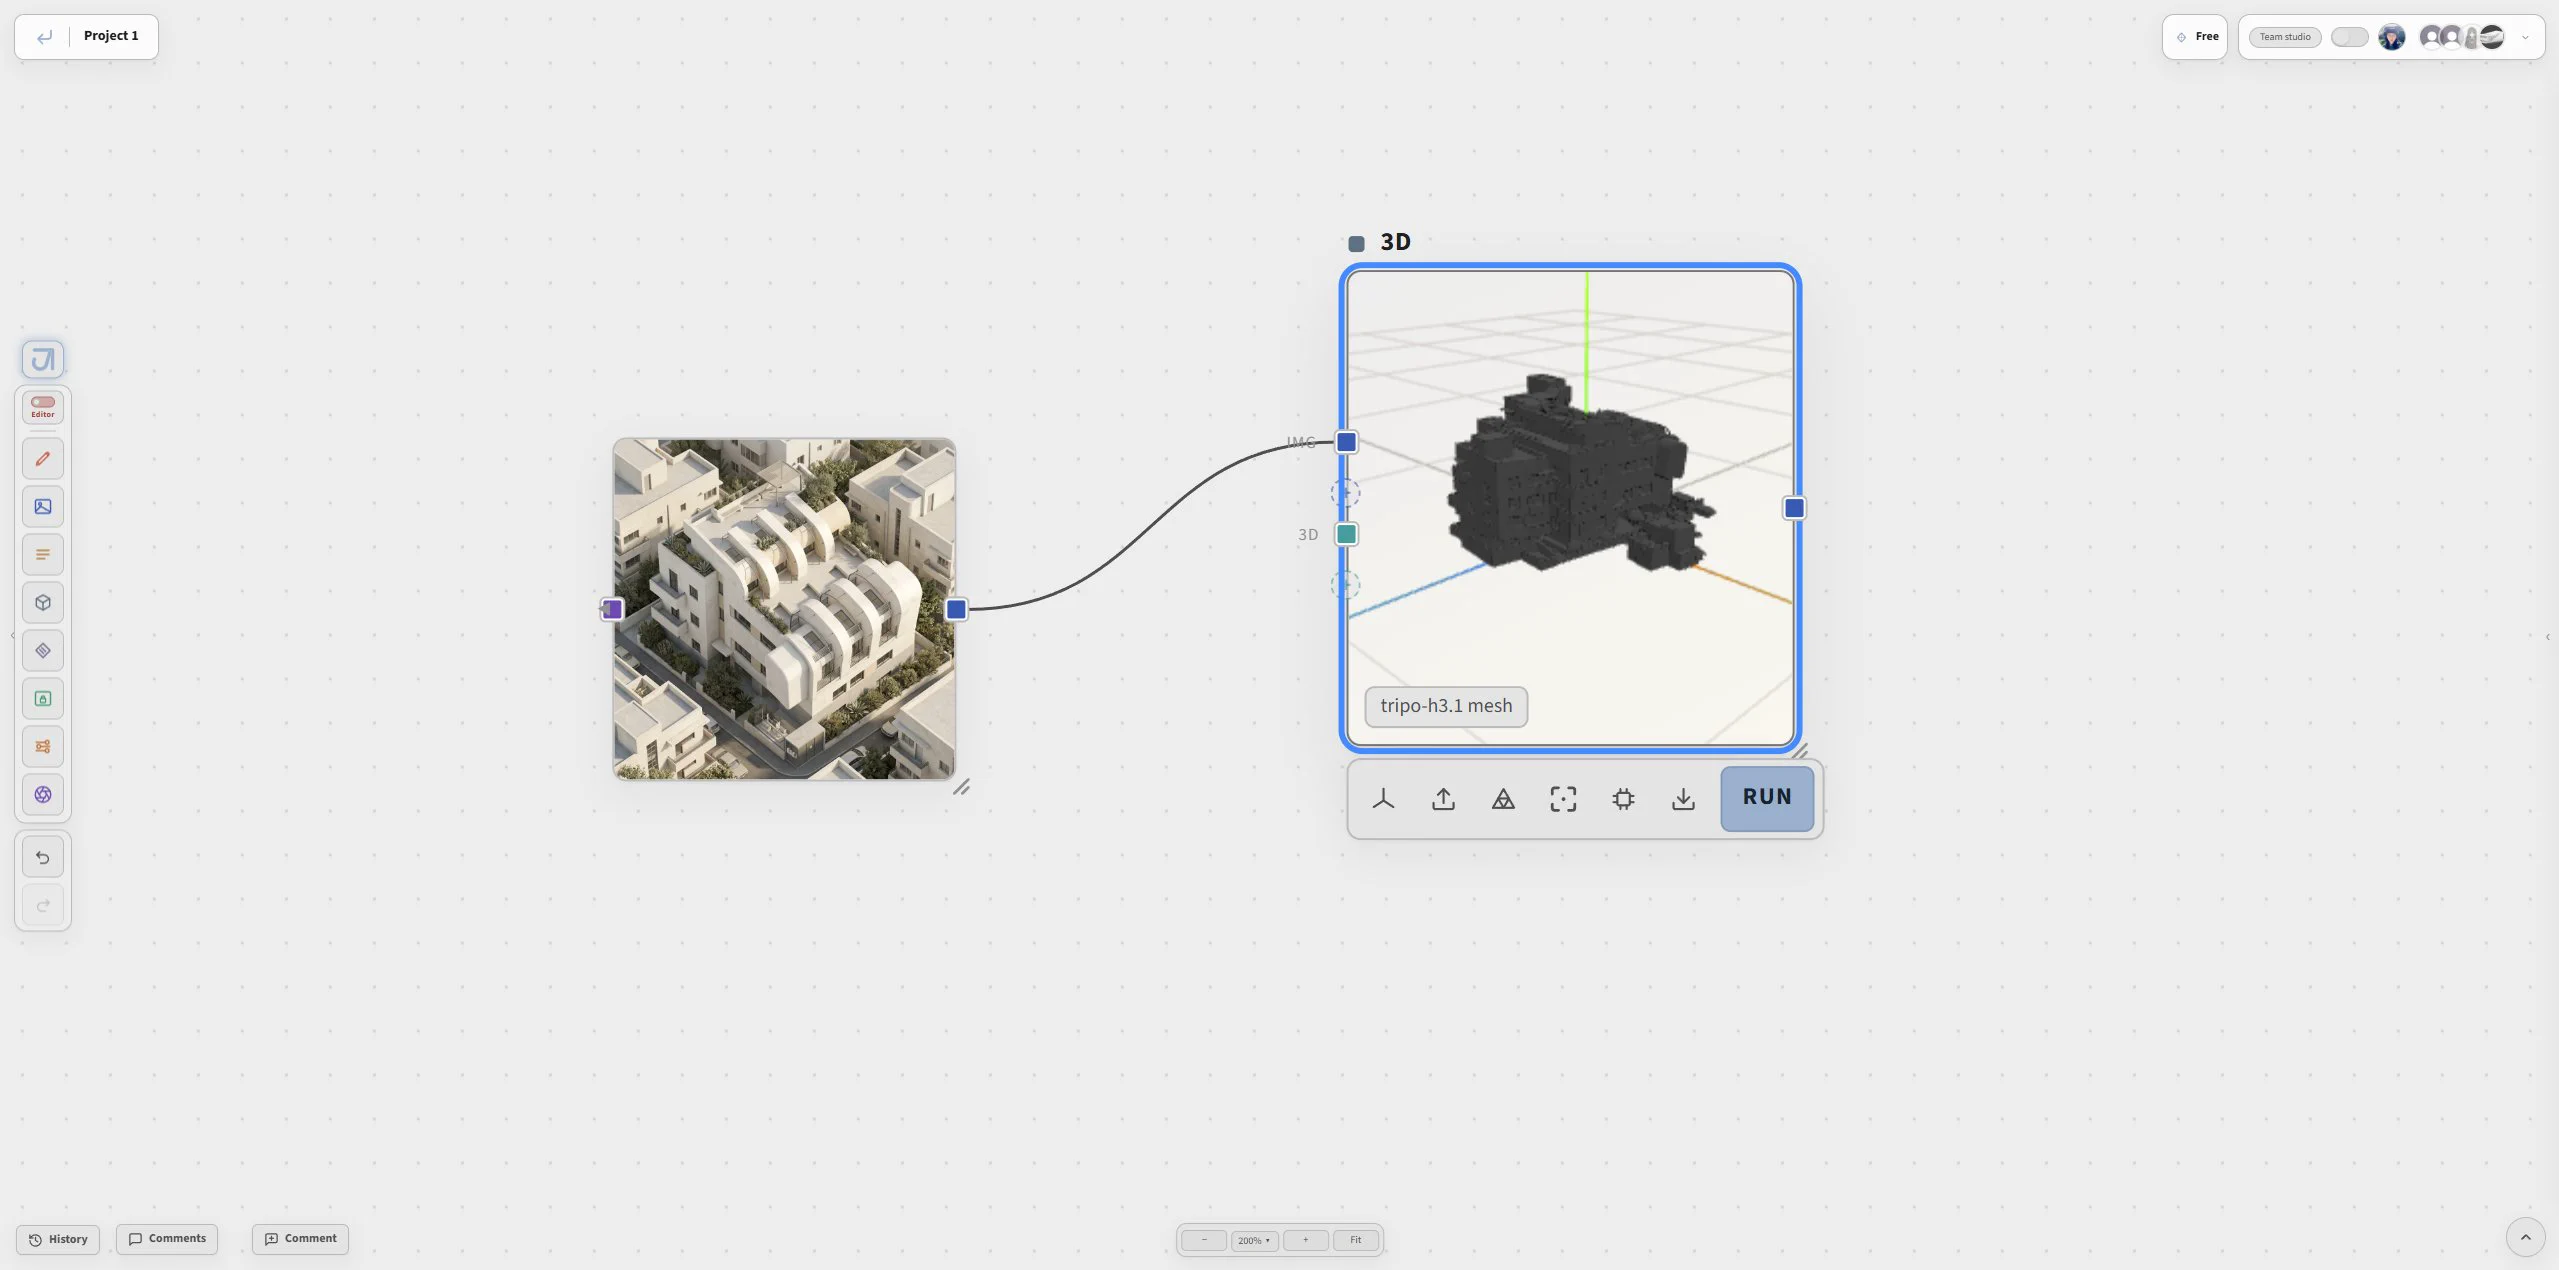Image resolution: width=2559 pixels, height=1270 pixels.
Task: Click the Team studio label pill
Action: [2285, 37]
